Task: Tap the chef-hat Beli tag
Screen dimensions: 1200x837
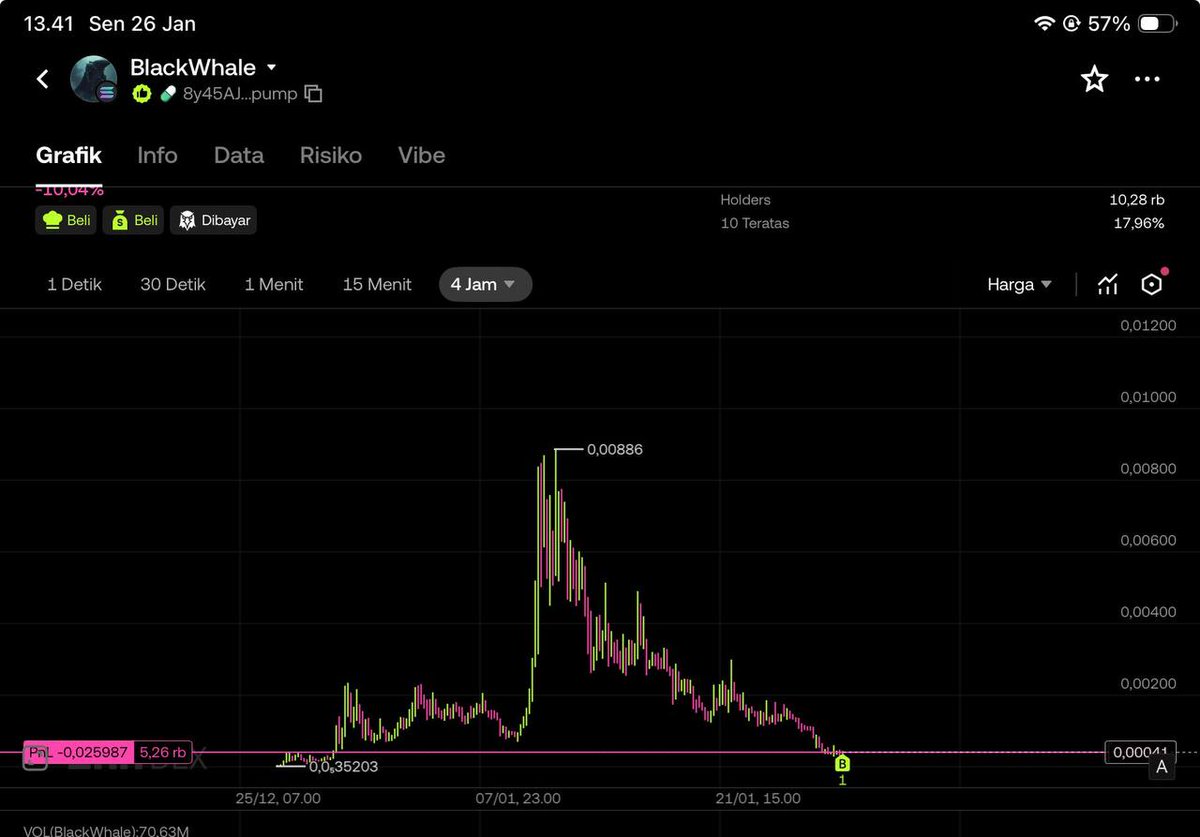Action: coord(66,220)
